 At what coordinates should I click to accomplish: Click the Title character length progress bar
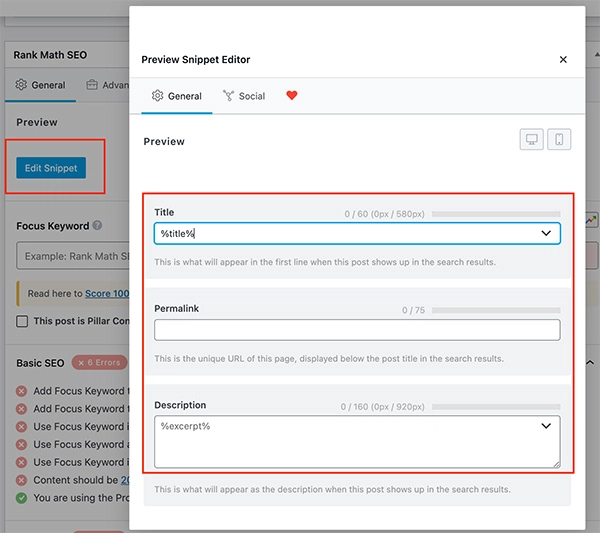496,213
